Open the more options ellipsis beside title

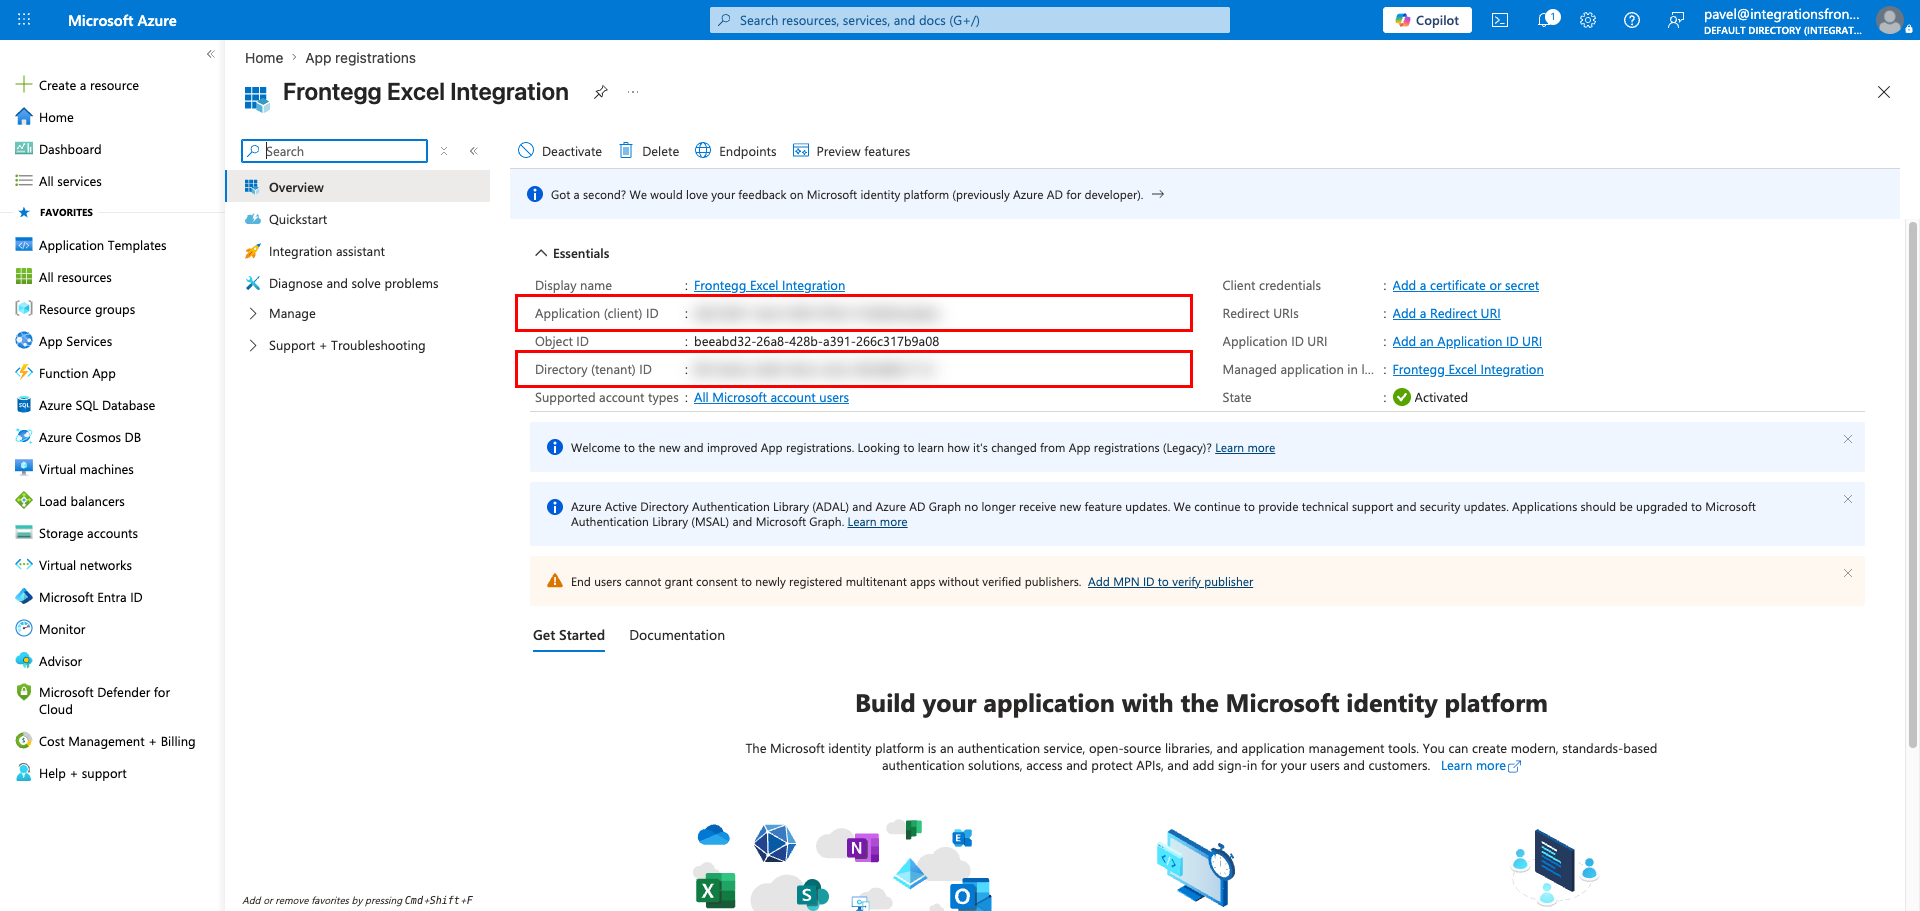pos(633,92)
